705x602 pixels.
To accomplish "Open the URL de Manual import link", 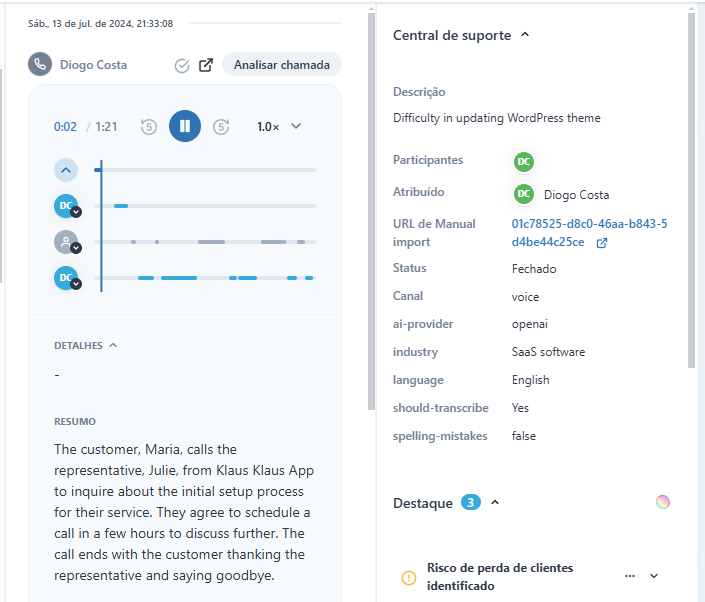I will (x=589, y=233).
